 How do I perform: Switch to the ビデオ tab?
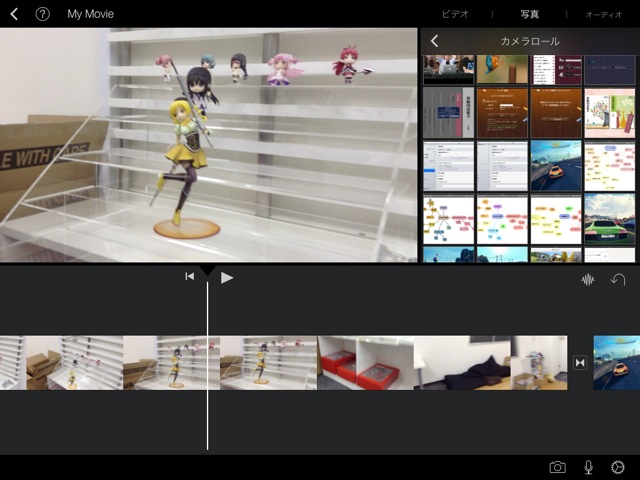point(455,14)
